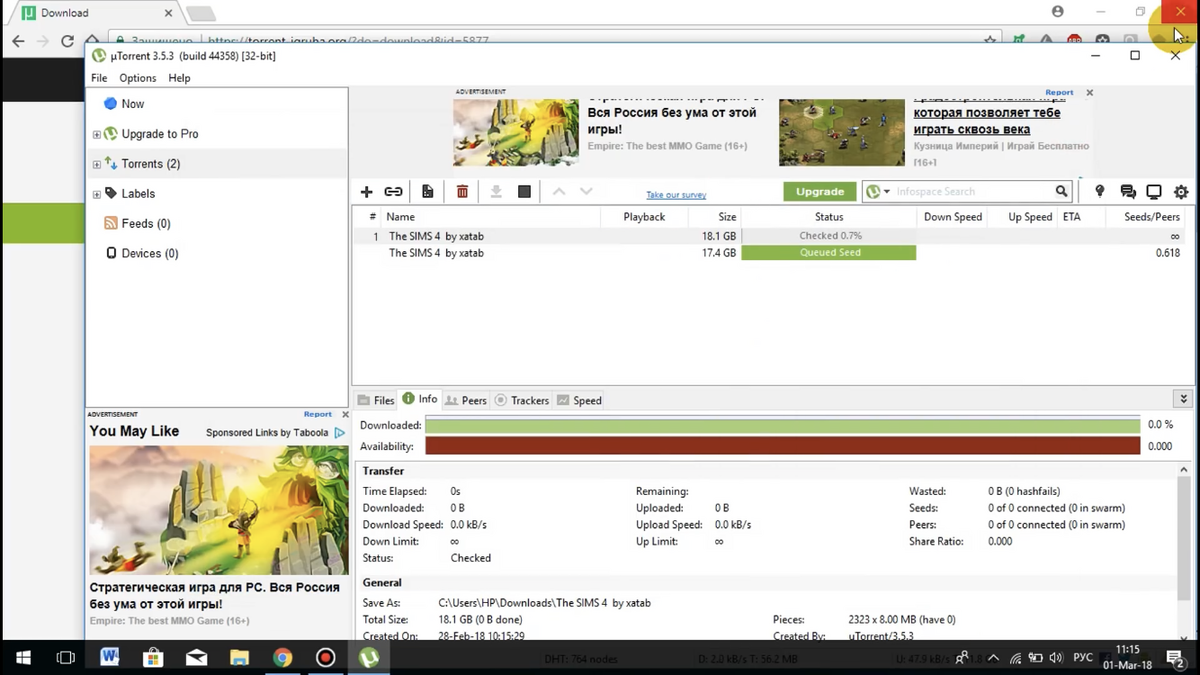Collapse the detail pane with chevron button
This screenshot has width=1200, height=675.
pyautogui.click(x=1184, y=399)
